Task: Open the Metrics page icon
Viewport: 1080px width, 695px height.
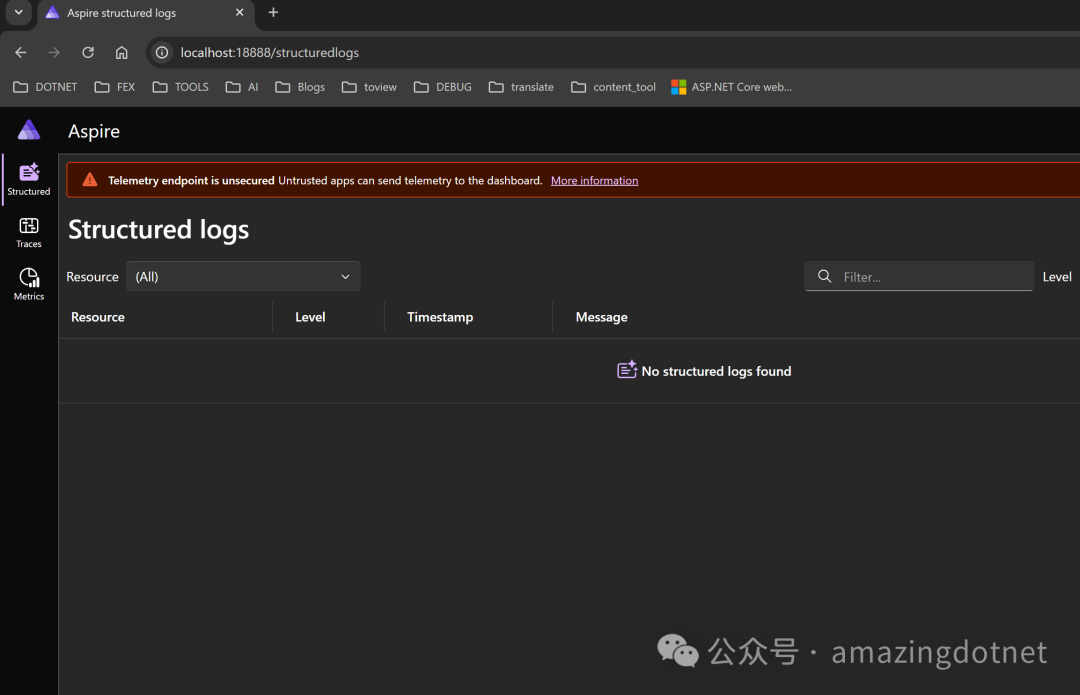Action: point(29,284)
